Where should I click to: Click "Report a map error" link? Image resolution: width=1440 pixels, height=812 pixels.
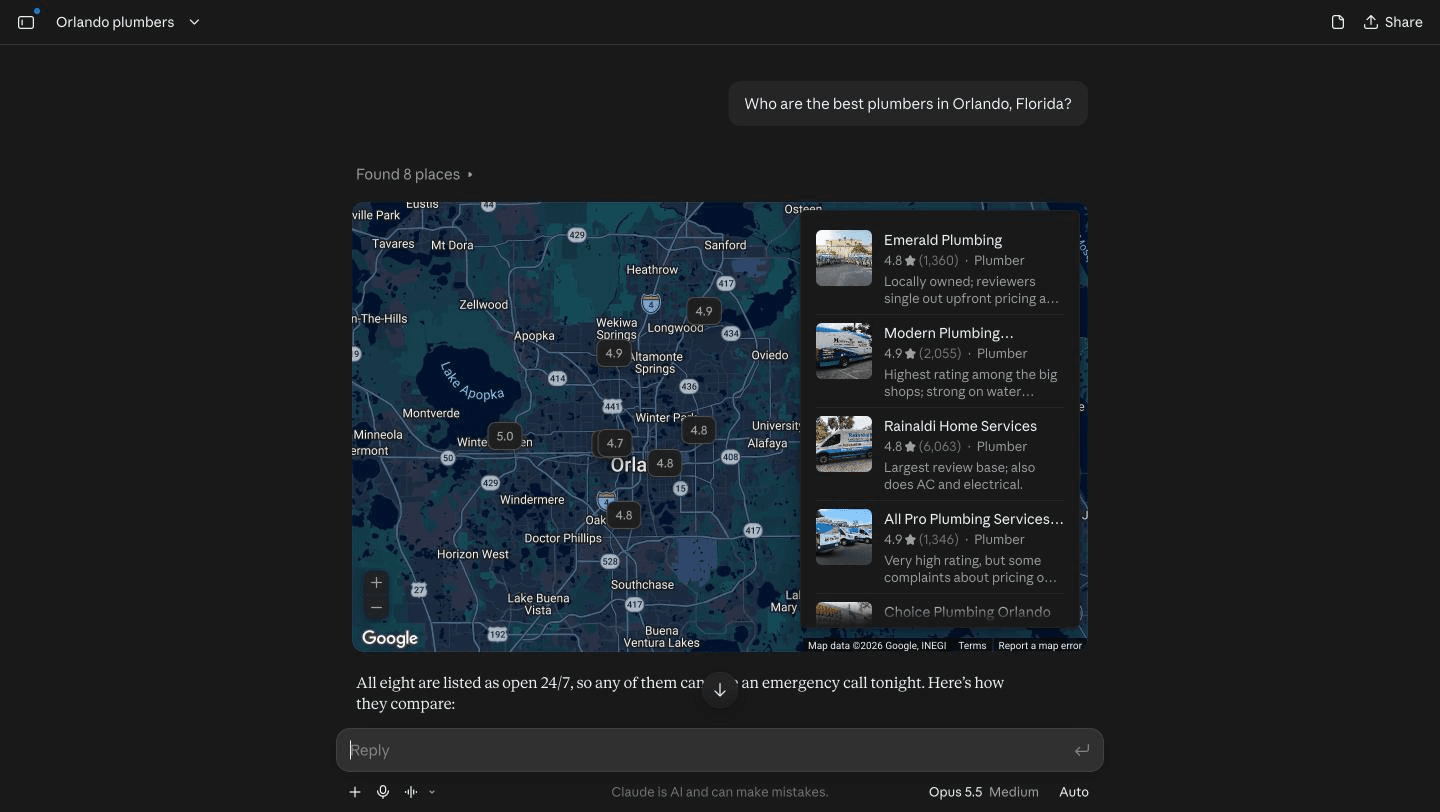click(x=1040, y=646)
